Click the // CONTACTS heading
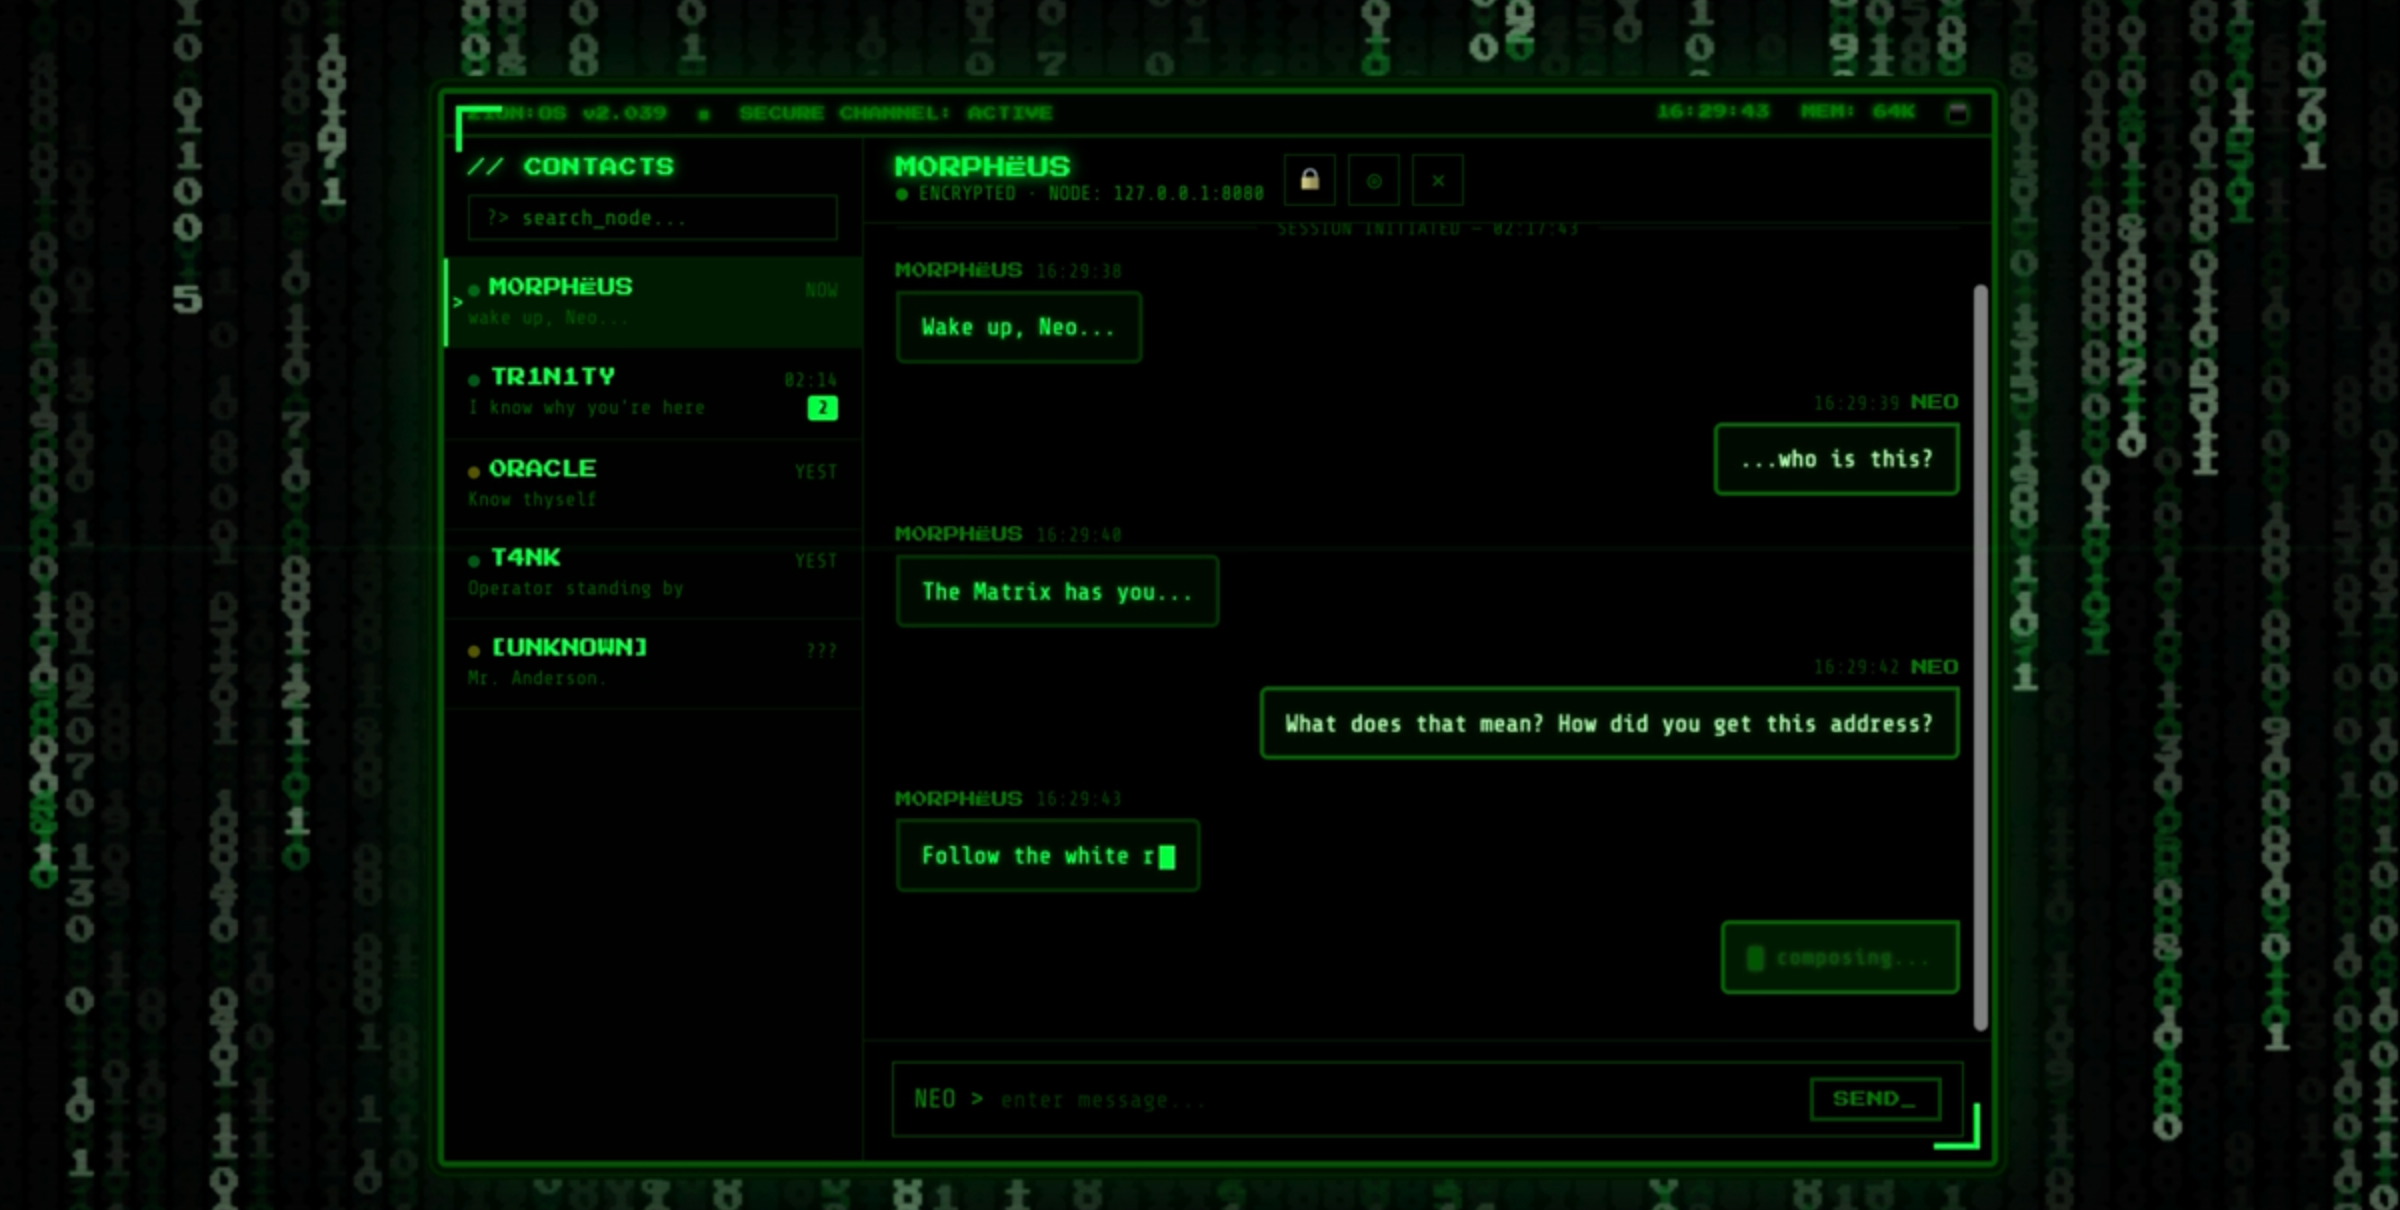 [571, 166]
